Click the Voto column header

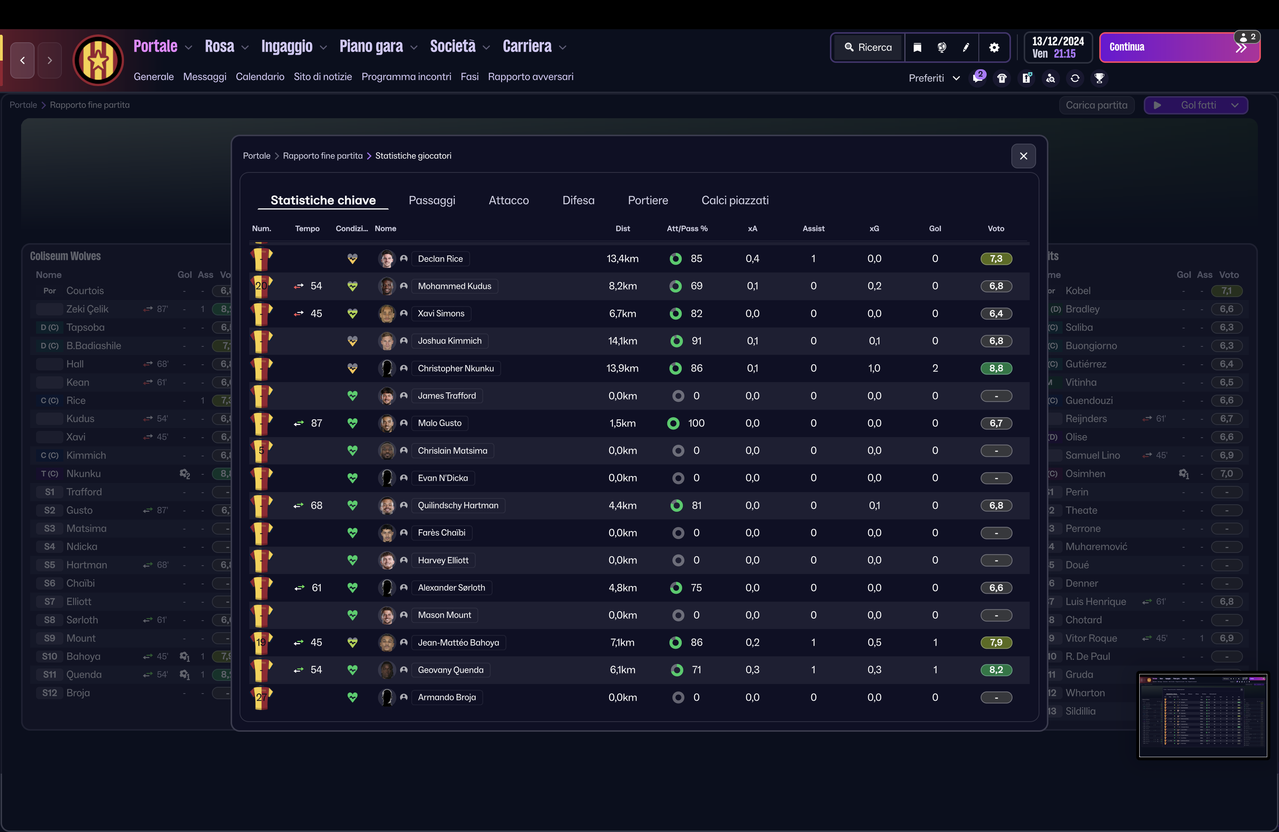996,229
